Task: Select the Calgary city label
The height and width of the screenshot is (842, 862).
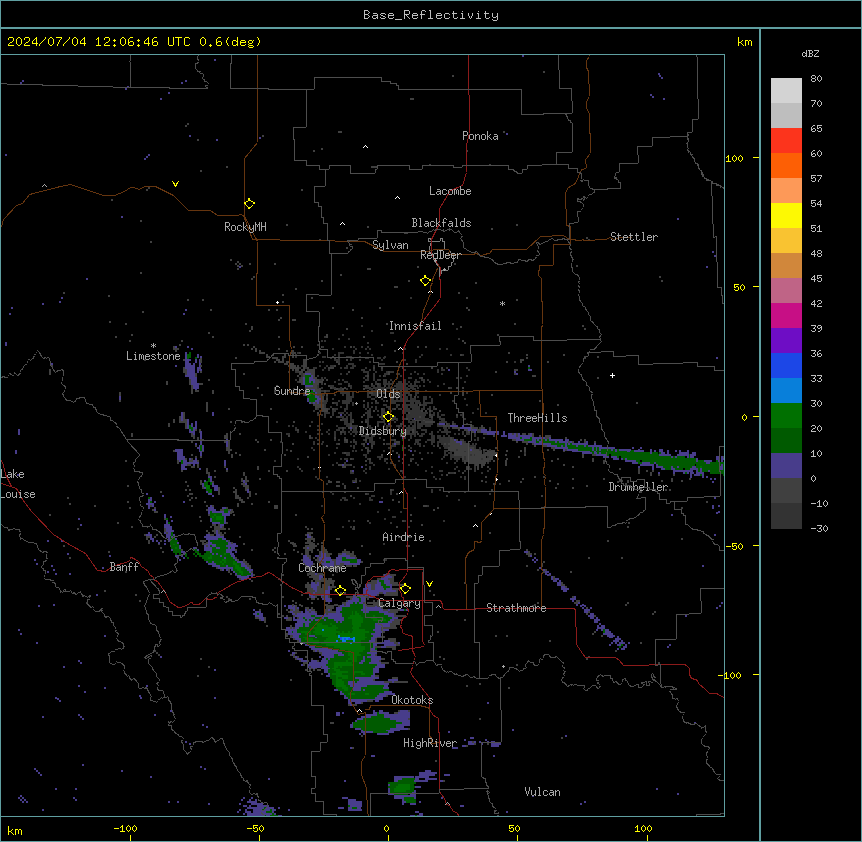Action: 399,603
